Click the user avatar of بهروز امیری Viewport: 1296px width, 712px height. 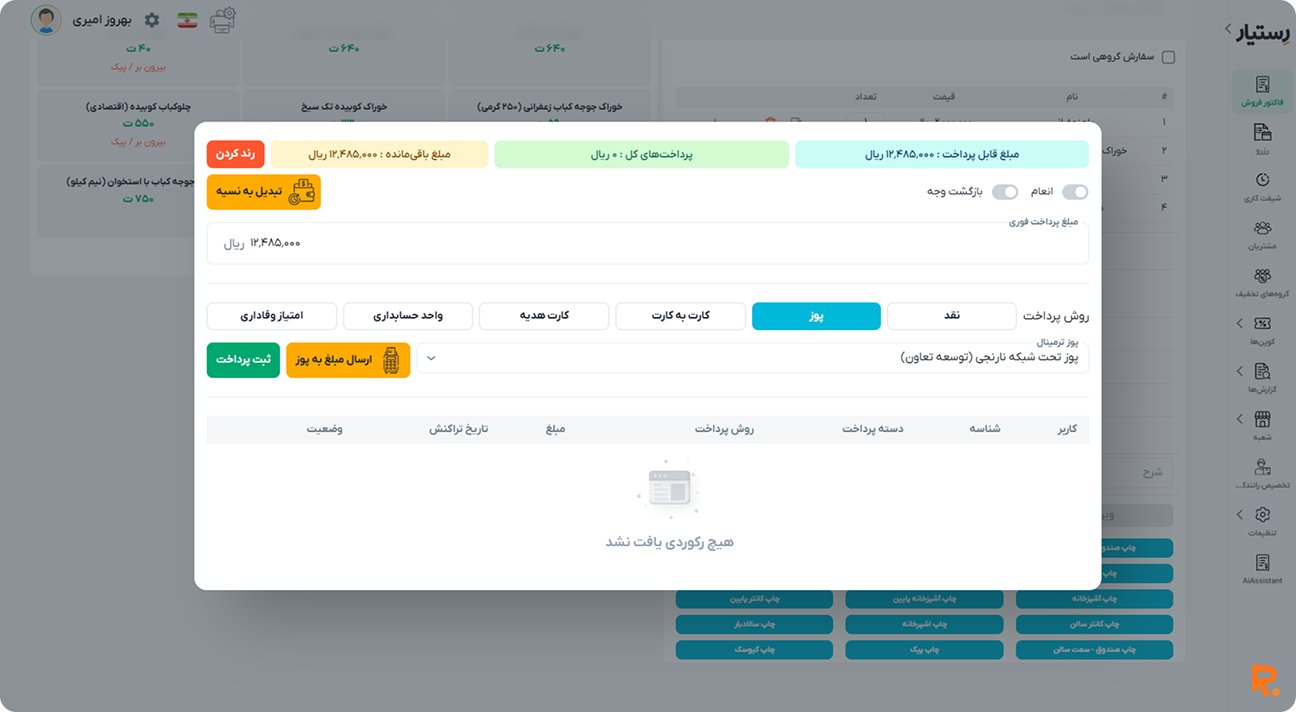(46, 20)
